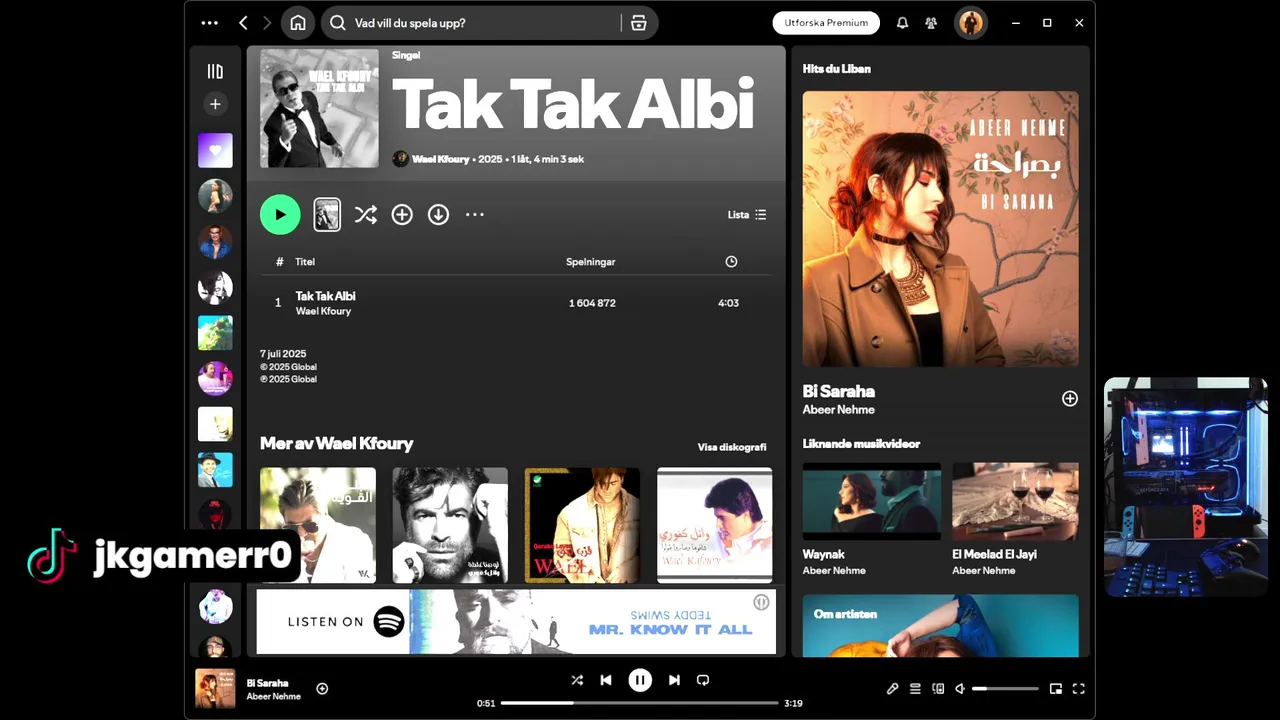The image size is (1280, 720).
Task: Toggle shuffle in the player bar
Action: coord(577,680)
